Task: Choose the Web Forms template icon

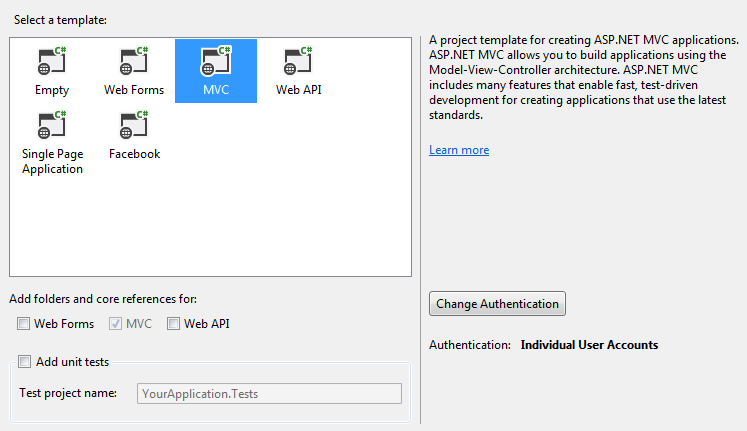Action: coord(134,61)
